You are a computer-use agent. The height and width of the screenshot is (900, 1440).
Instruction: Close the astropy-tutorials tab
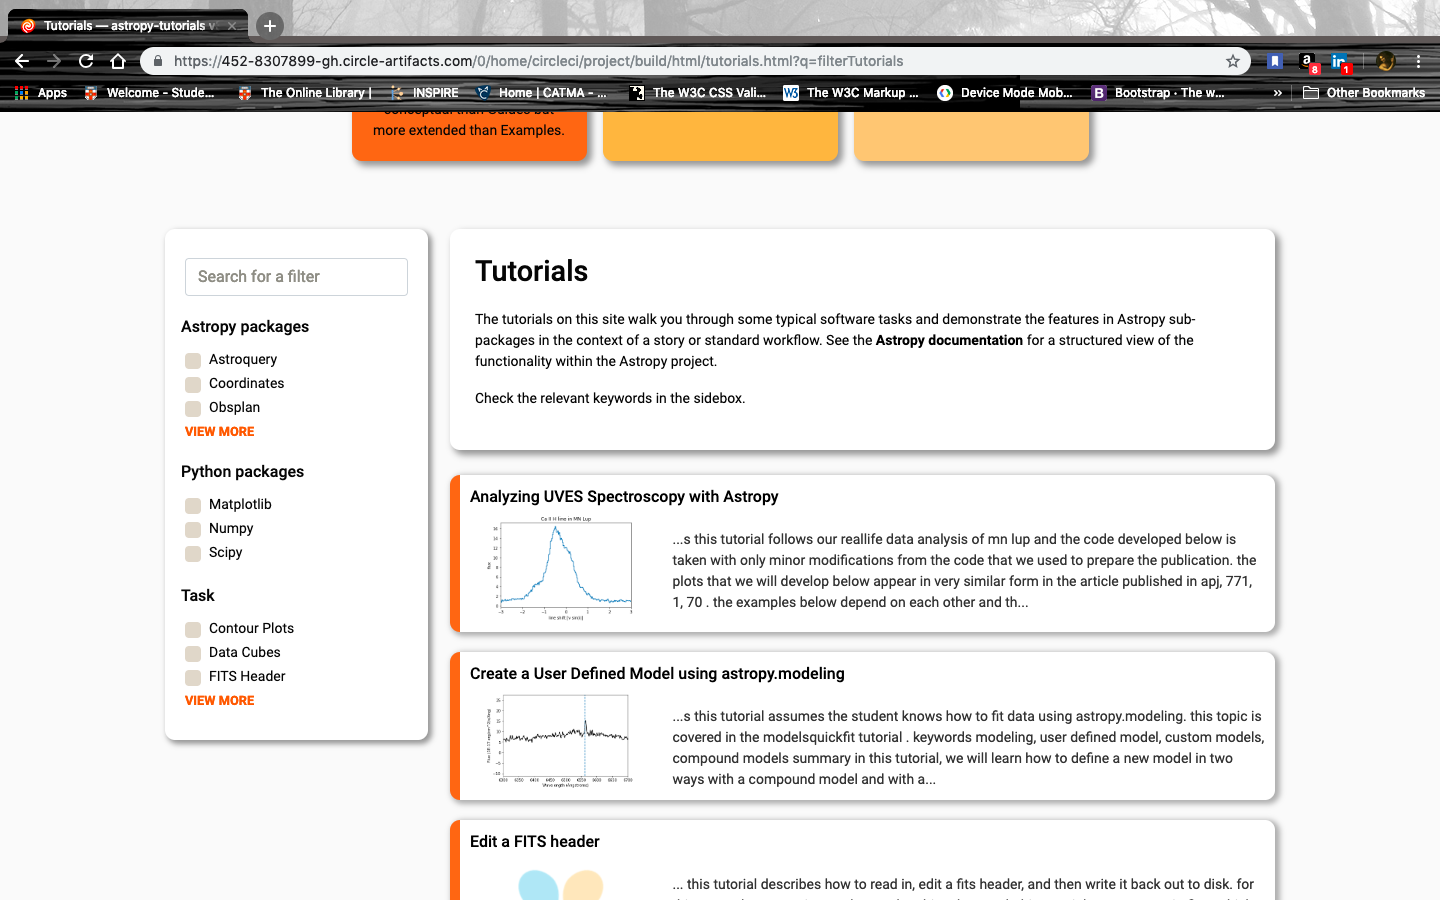click(x=233, y=26)
